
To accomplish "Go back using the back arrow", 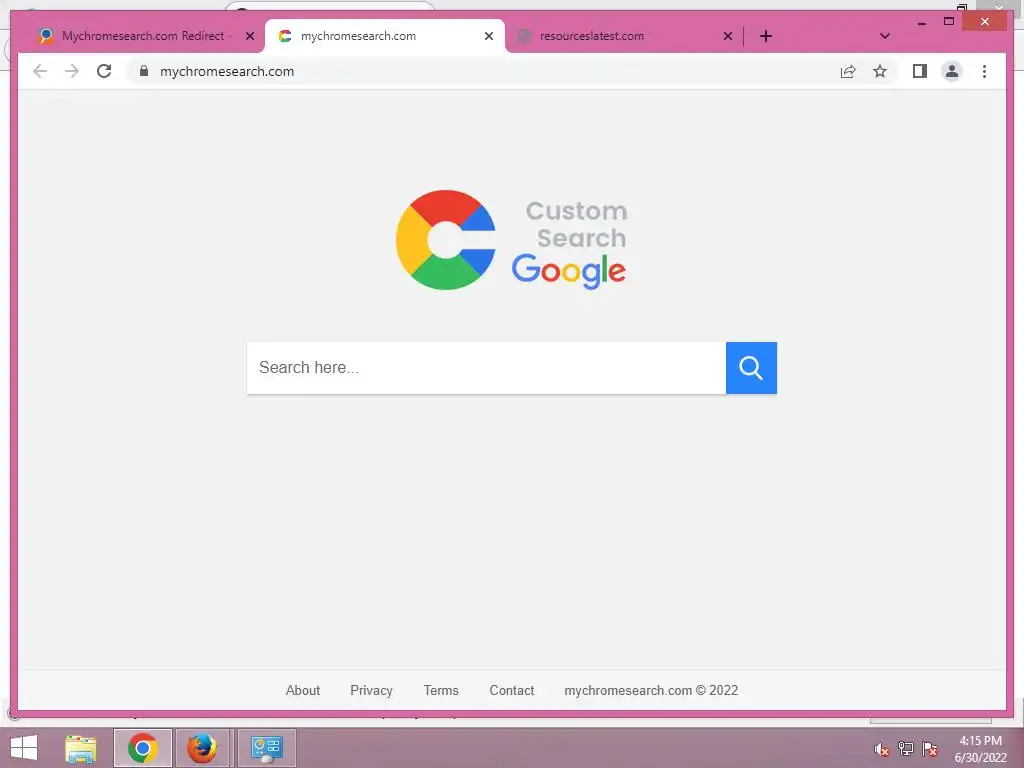I will [x=40, y=71].
